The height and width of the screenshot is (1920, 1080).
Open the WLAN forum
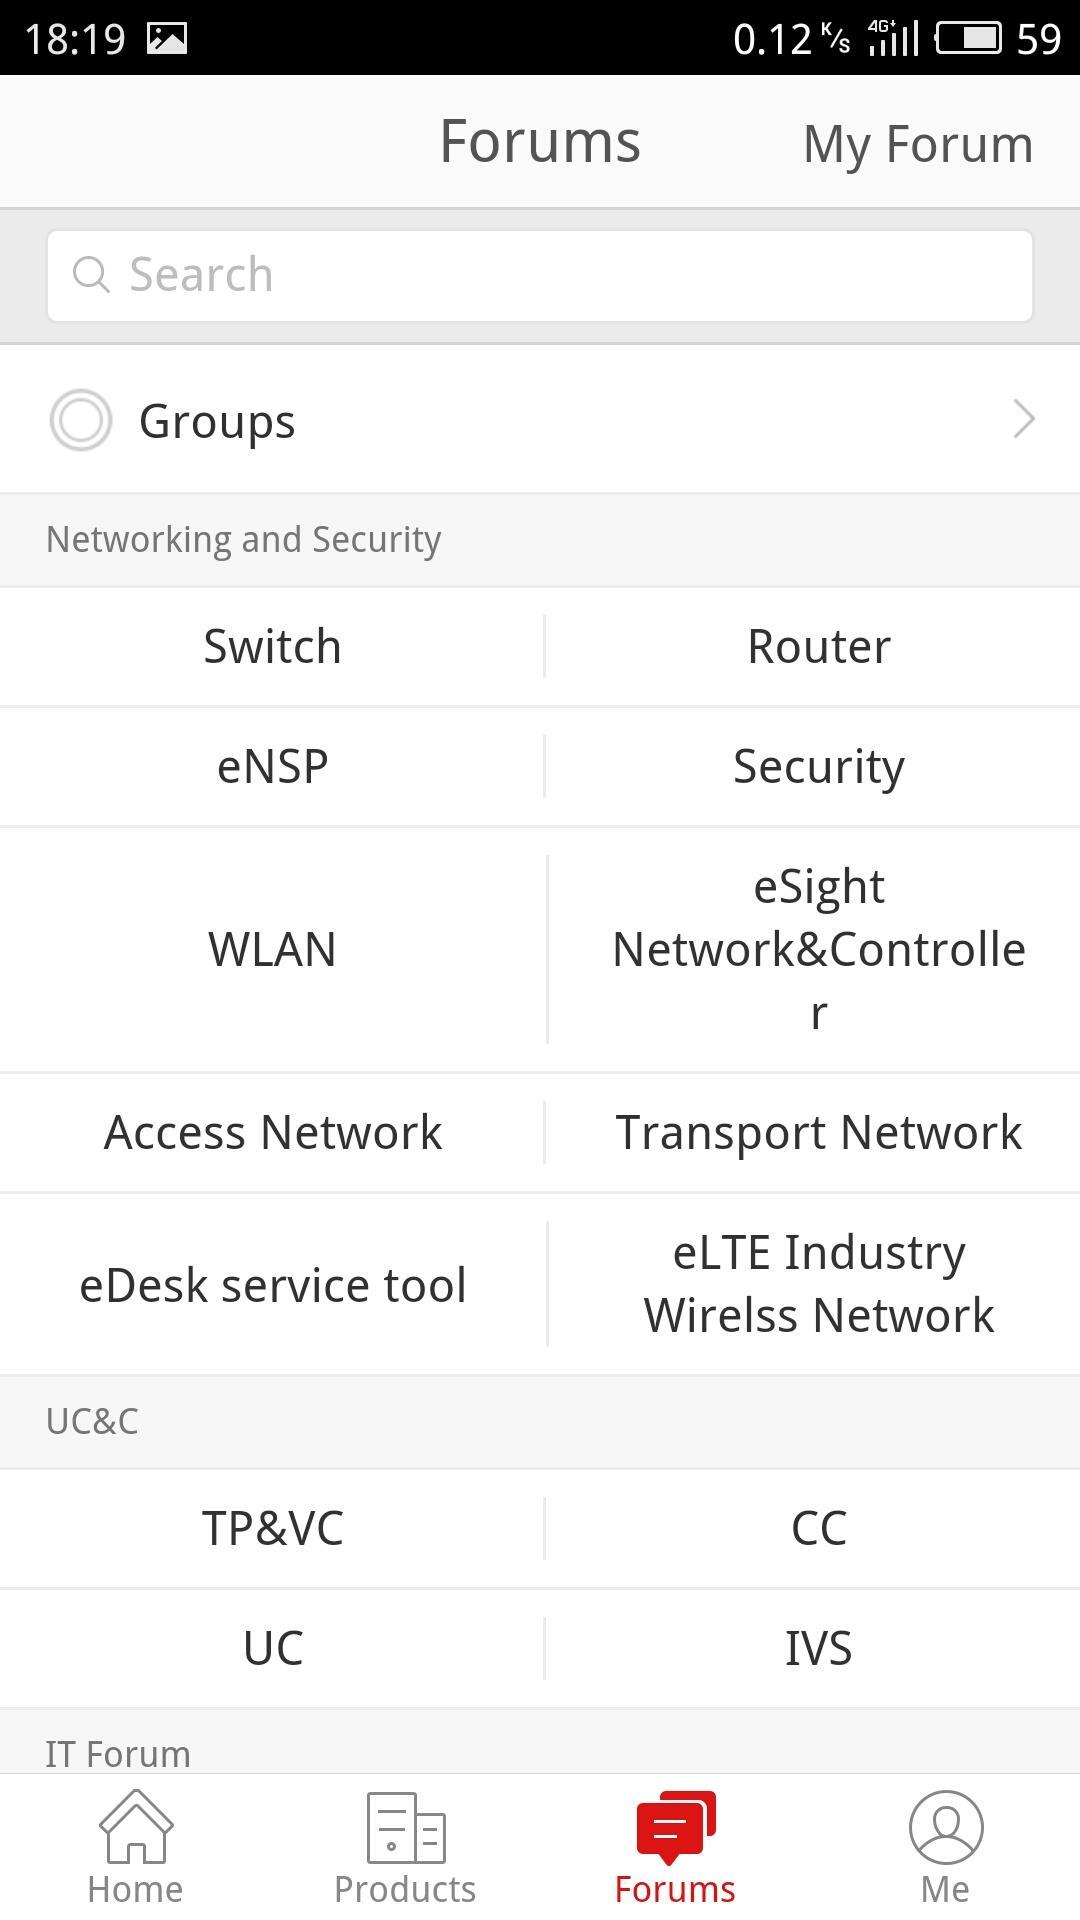(x=272, y=949)
